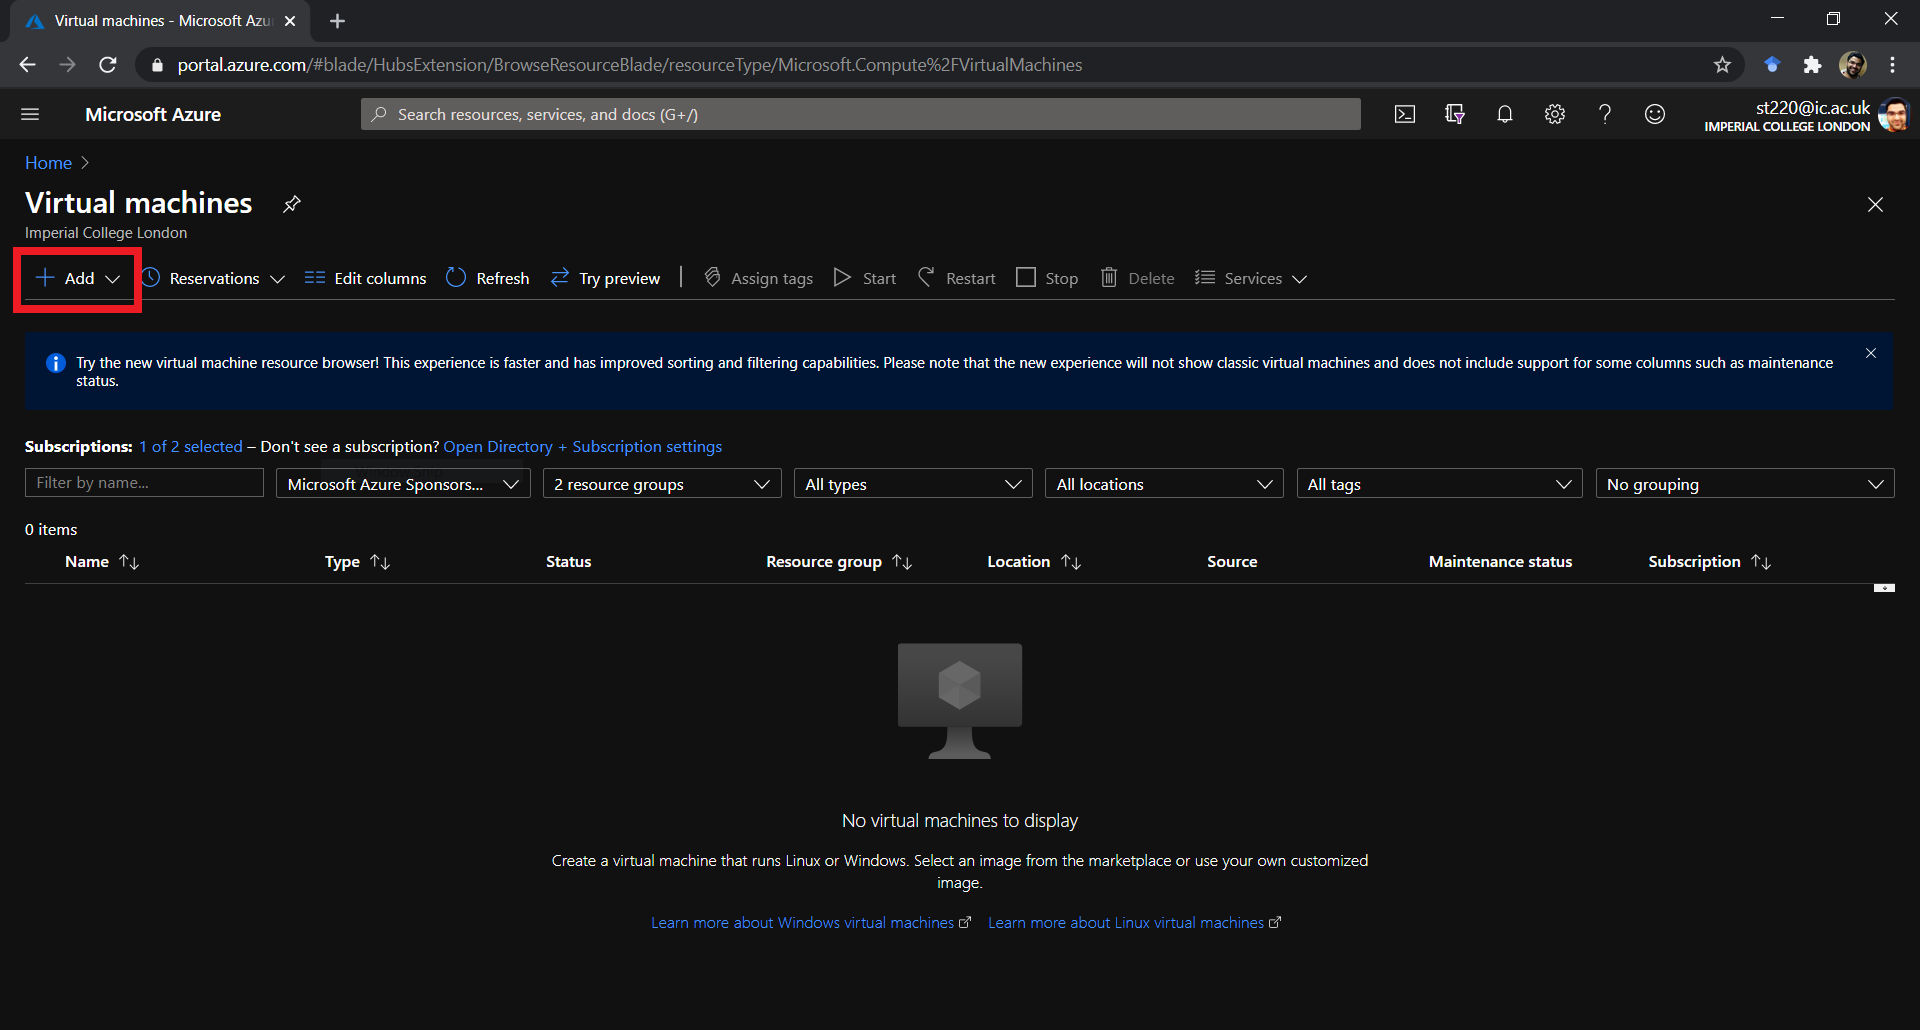Follow the Home breadcrumb link
Viewport: 1920px width, 1030px height.
(x=48, y=163)
